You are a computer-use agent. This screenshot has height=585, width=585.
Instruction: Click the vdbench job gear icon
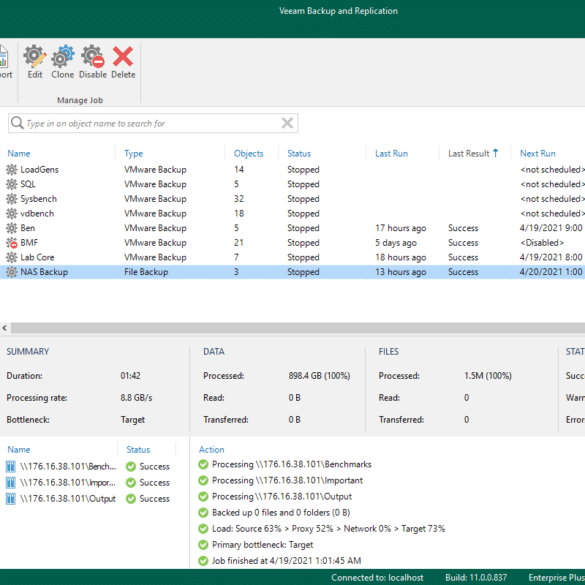[x=12, y=213]
